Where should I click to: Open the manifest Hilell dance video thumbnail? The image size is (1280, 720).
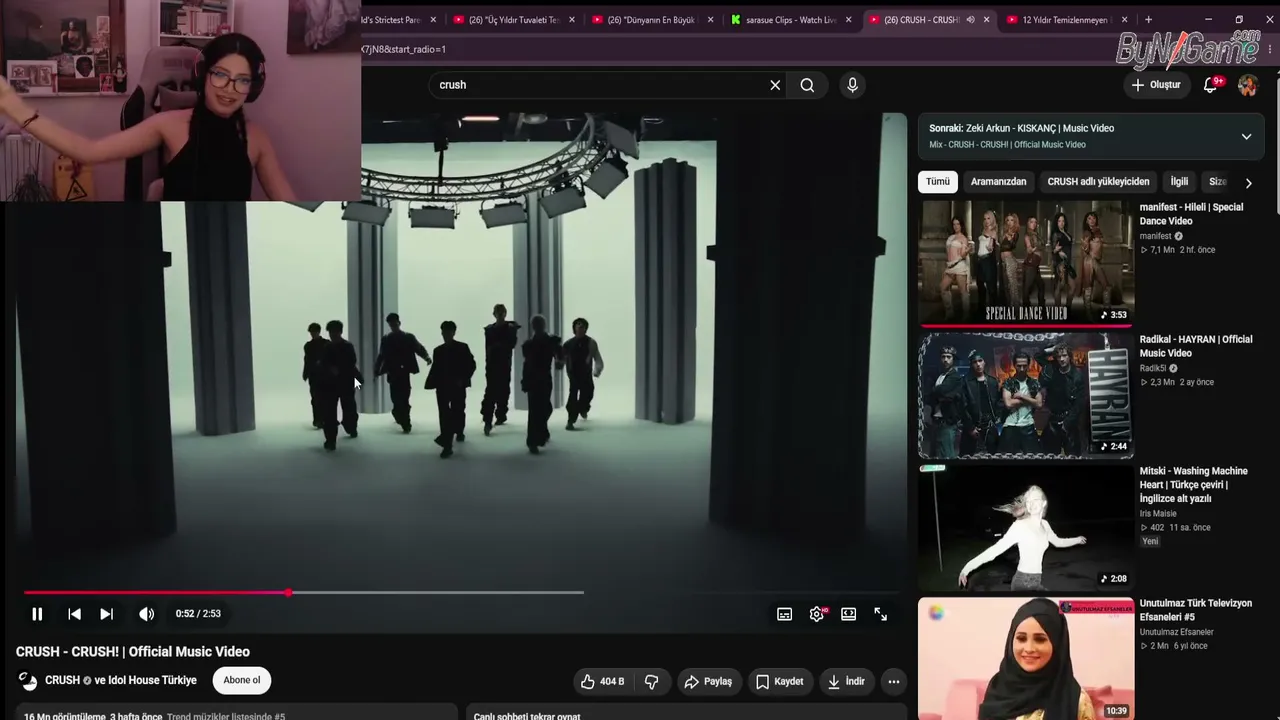pos(1026,262)
